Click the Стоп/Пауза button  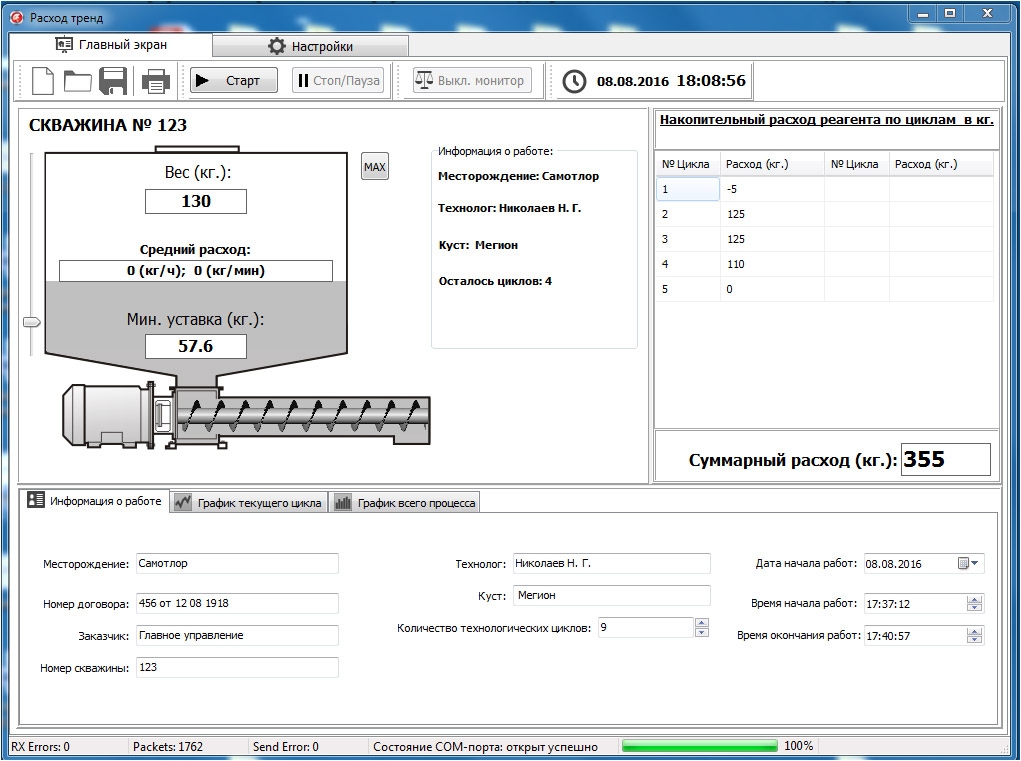[x=338, y=81]
